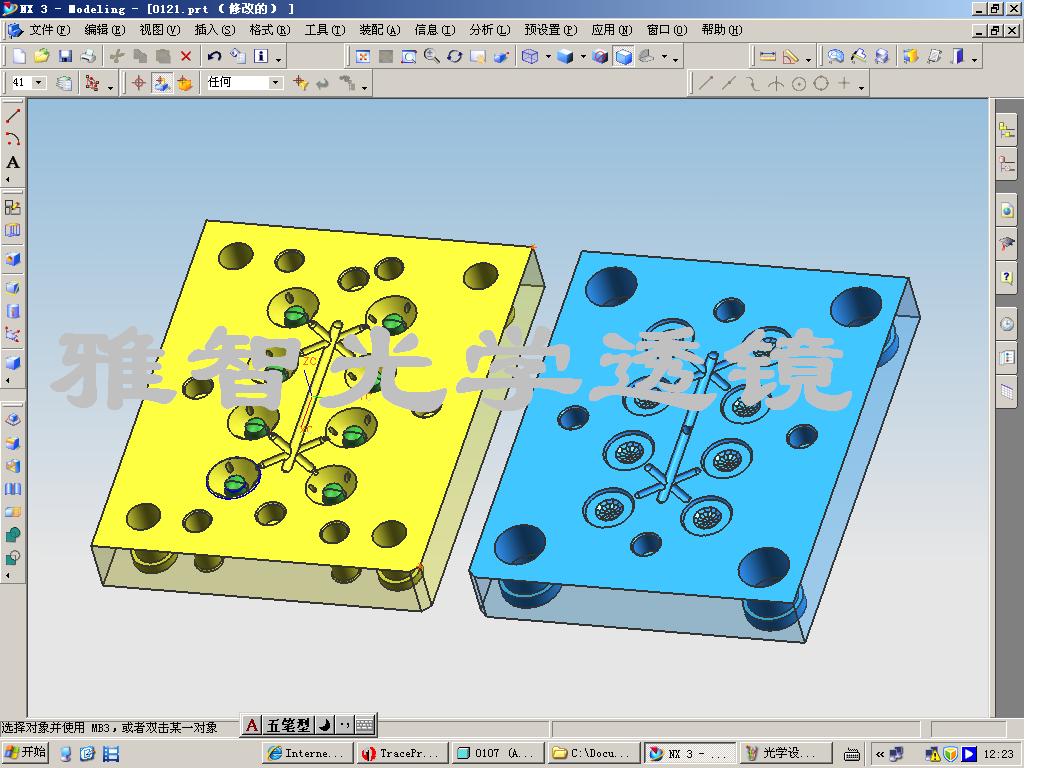Open the wireframe display style dropdown arrow
This screenshot has height=768, width=1050.
[547, 58]
